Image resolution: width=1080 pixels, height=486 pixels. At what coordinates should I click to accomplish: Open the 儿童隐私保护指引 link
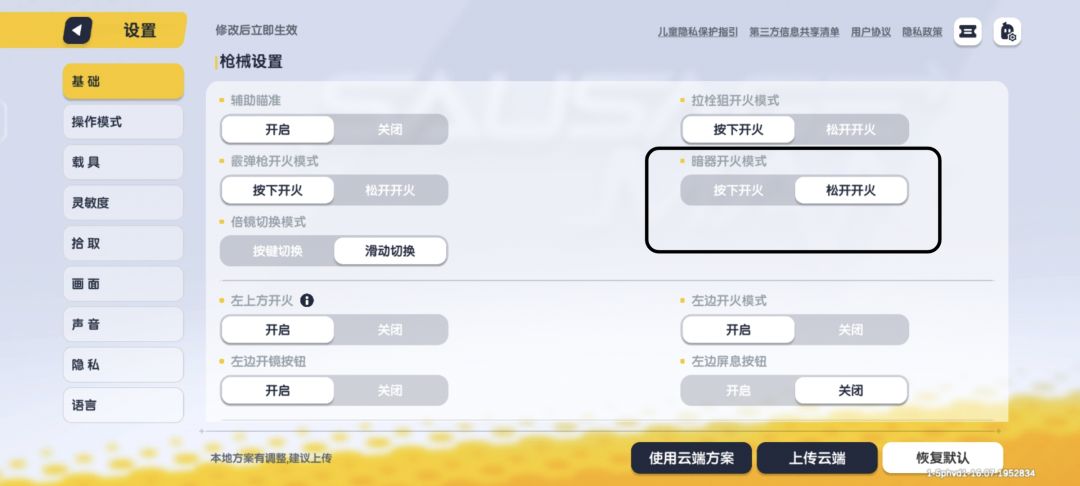698,32
